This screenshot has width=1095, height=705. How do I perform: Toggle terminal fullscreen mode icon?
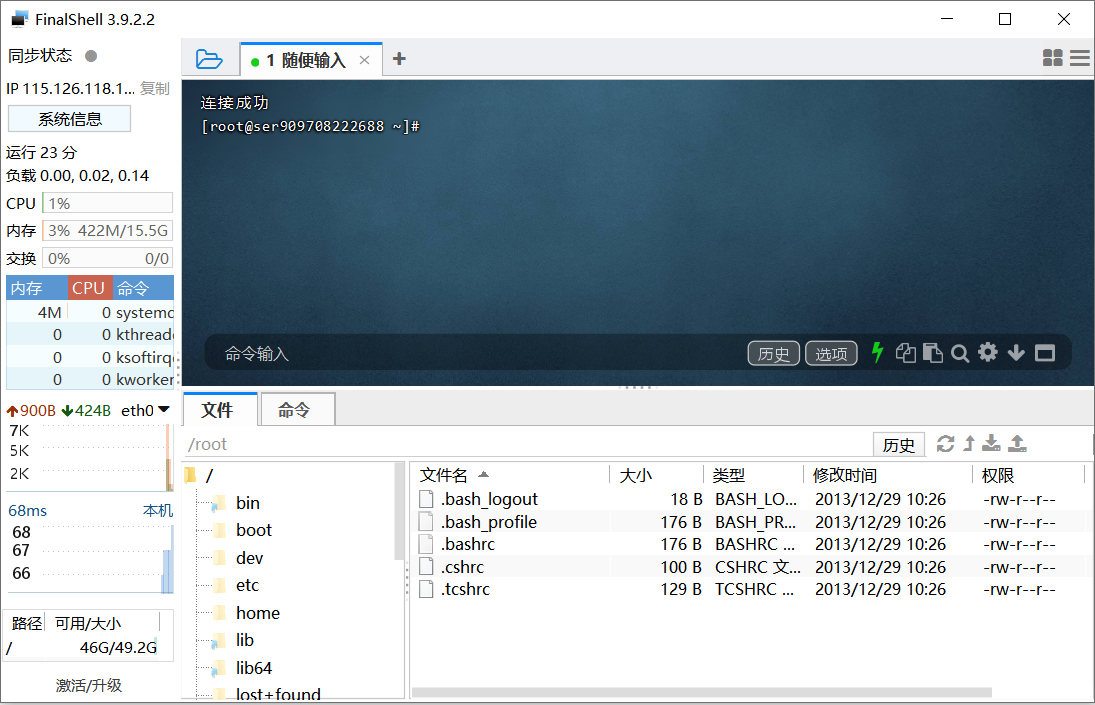click(1044, 353)
